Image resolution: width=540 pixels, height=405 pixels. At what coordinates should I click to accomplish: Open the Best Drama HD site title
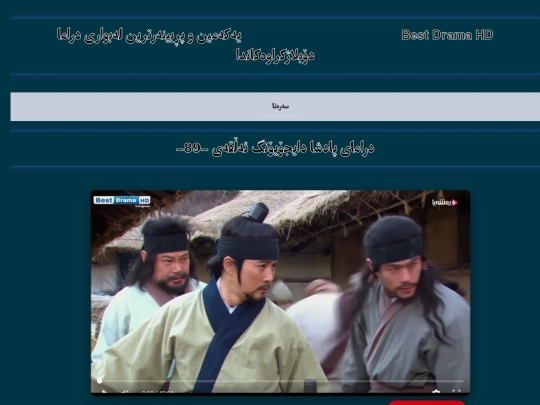point(447,35)
